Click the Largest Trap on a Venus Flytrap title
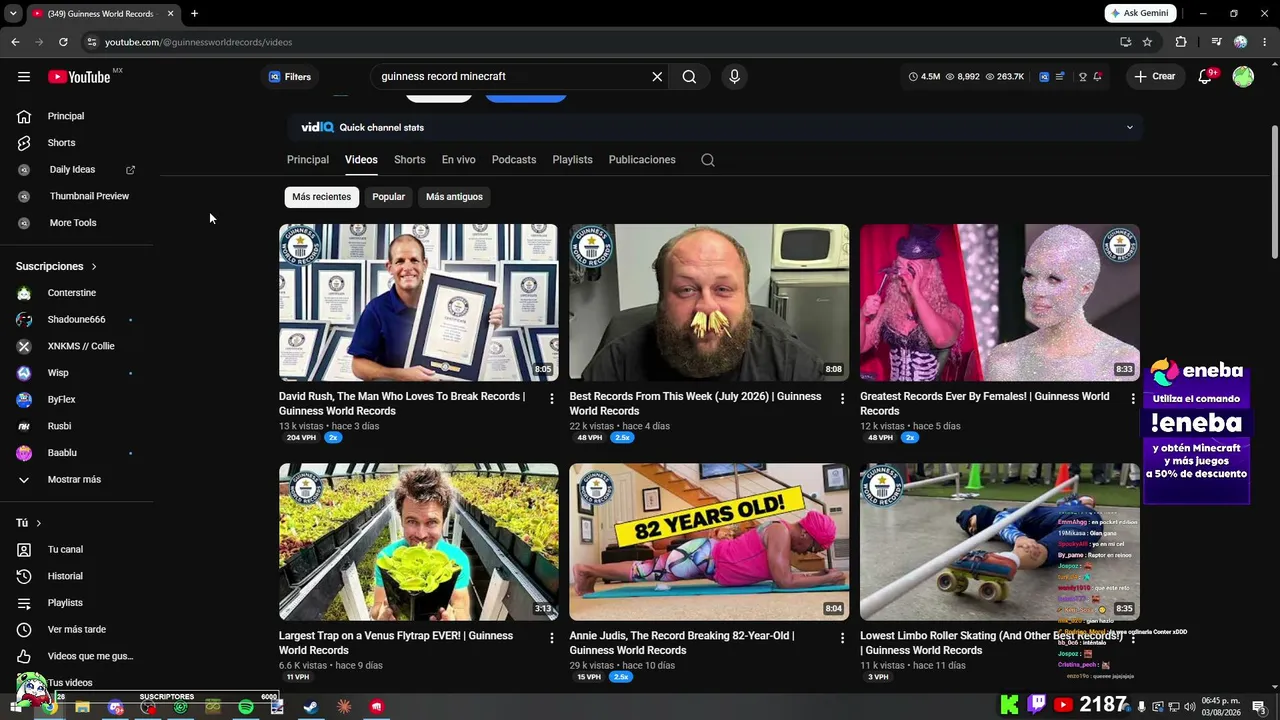Screen dimensions: 1280x720 (x=396, y=643)
